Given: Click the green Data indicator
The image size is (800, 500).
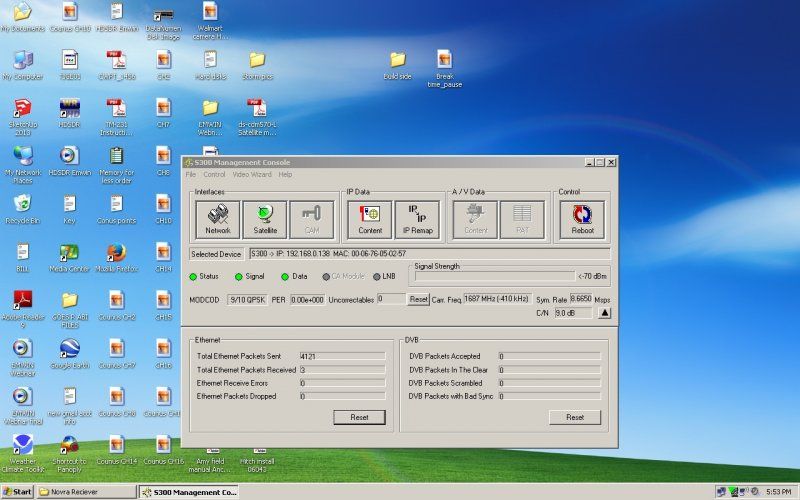Looking at the screenshot, I should pos(285,277).
